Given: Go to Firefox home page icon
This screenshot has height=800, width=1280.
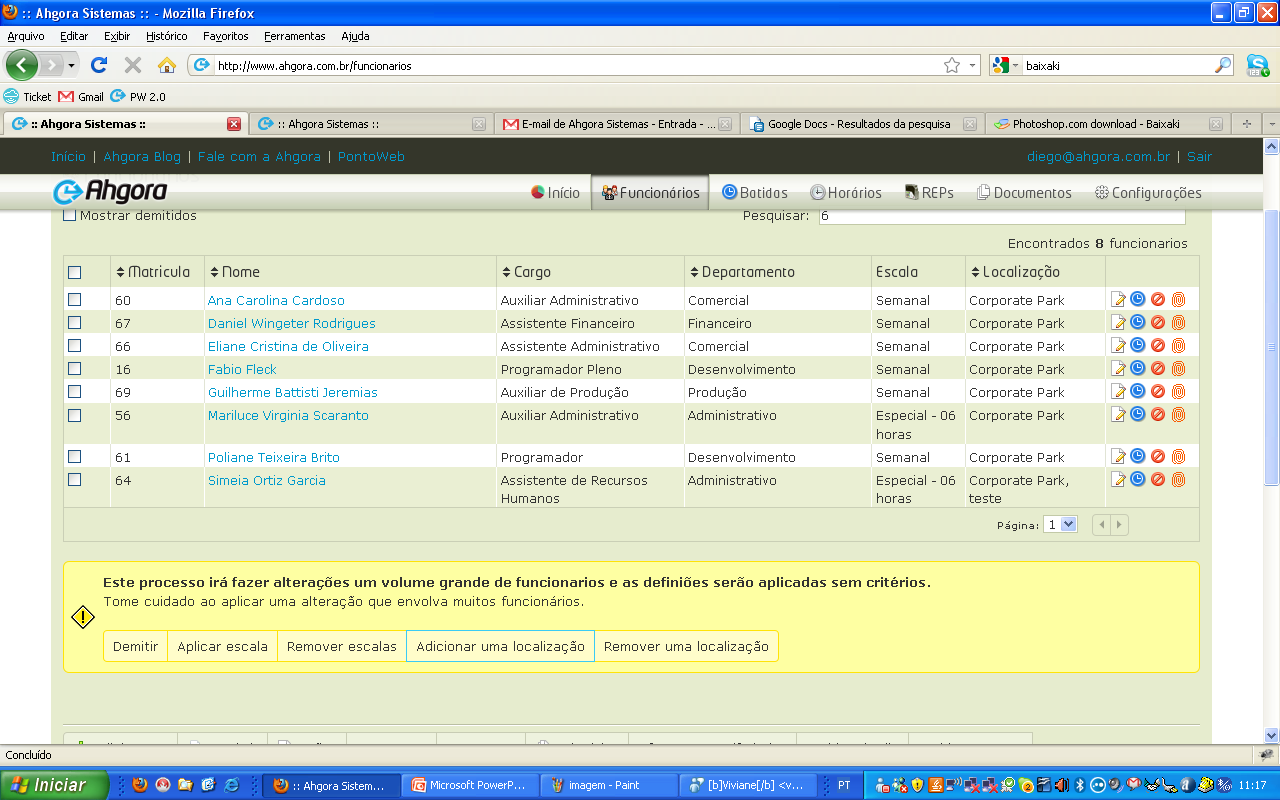Looking at the screenshot, I should [x=167, y=65].
